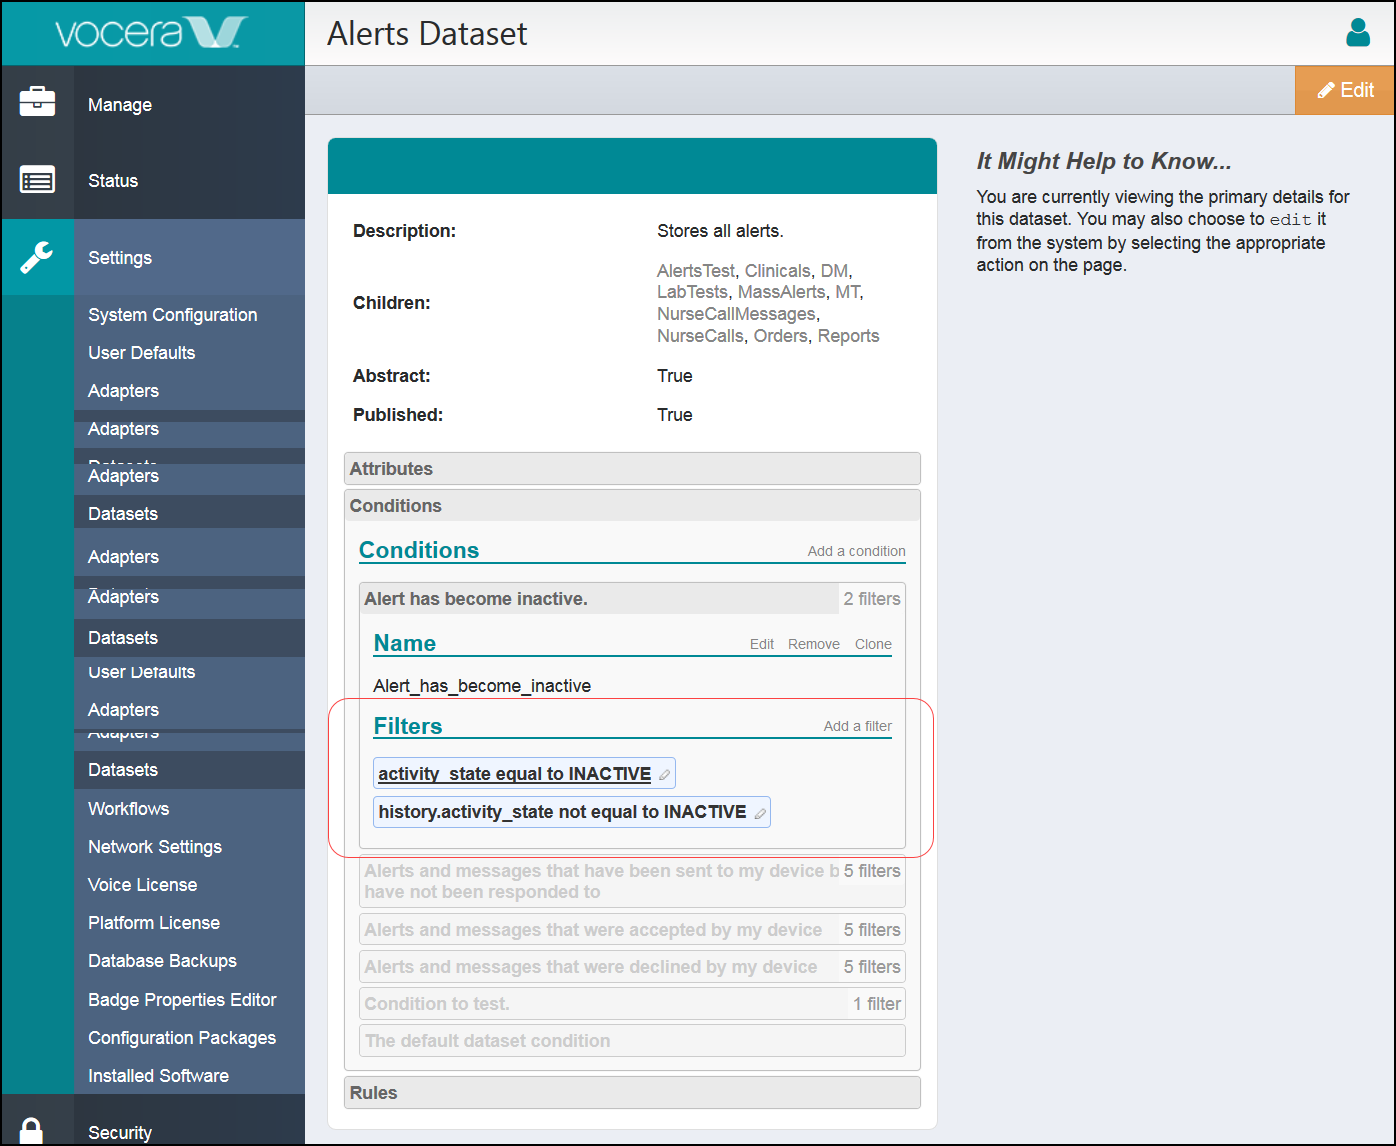
Task: Expand the default dataset condition
Action: click(x=632, y=1040)
